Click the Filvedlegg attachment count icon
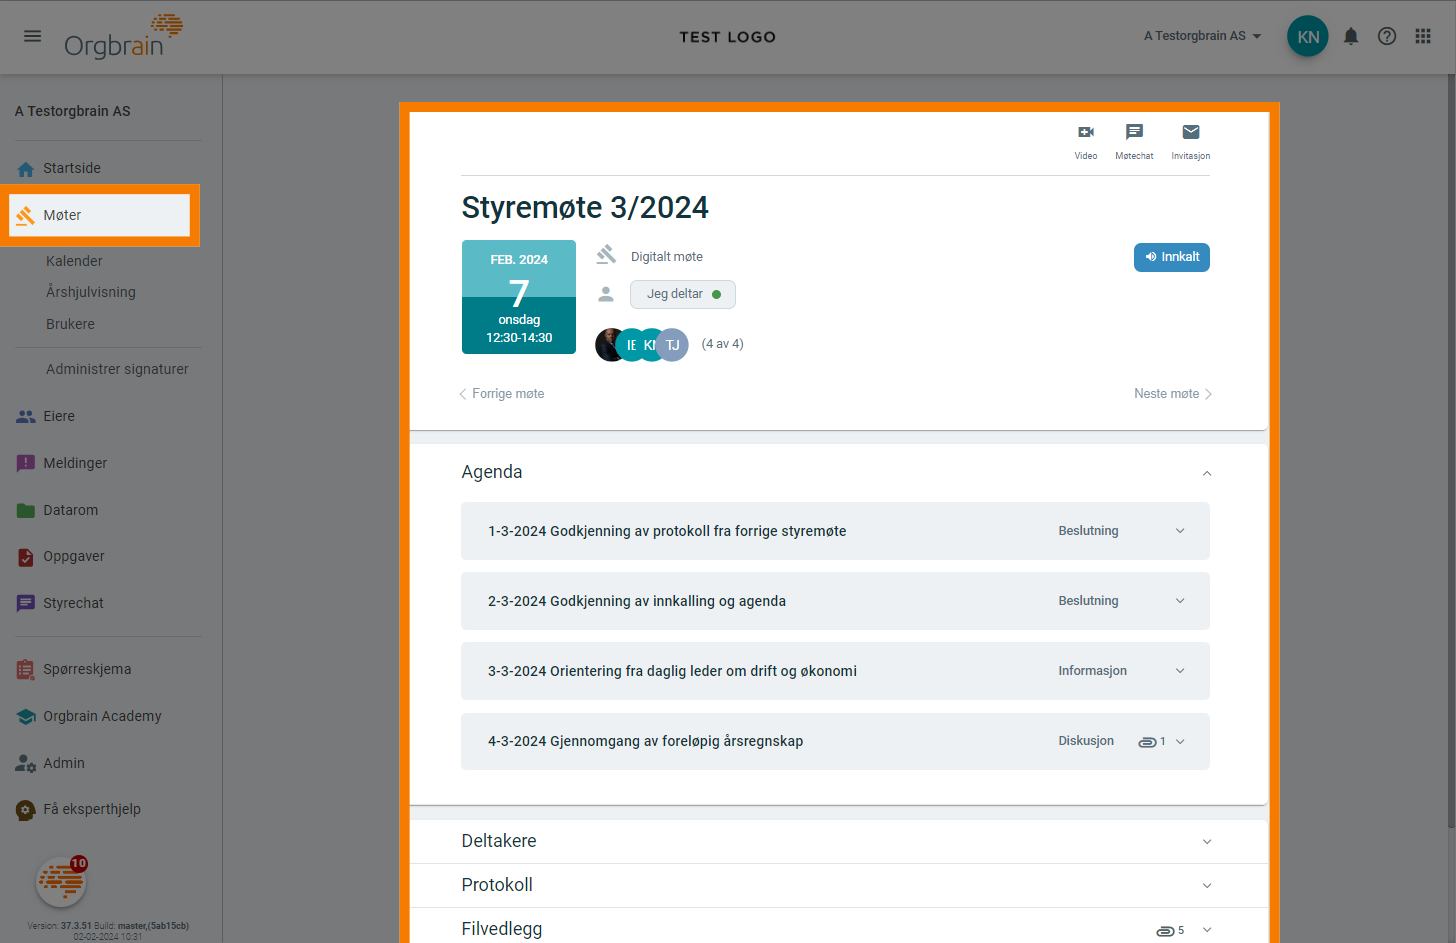 coord(1165,931)
